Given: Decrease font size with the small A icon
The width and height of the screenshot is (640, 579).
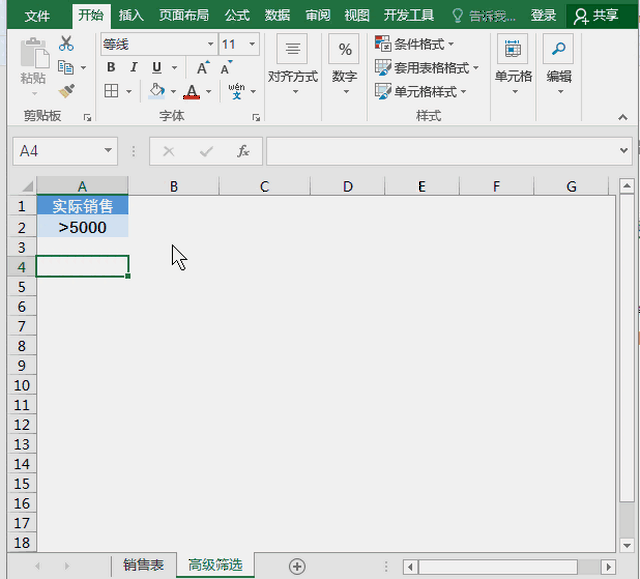Looking at the screenshot, I should click(226, 67).
